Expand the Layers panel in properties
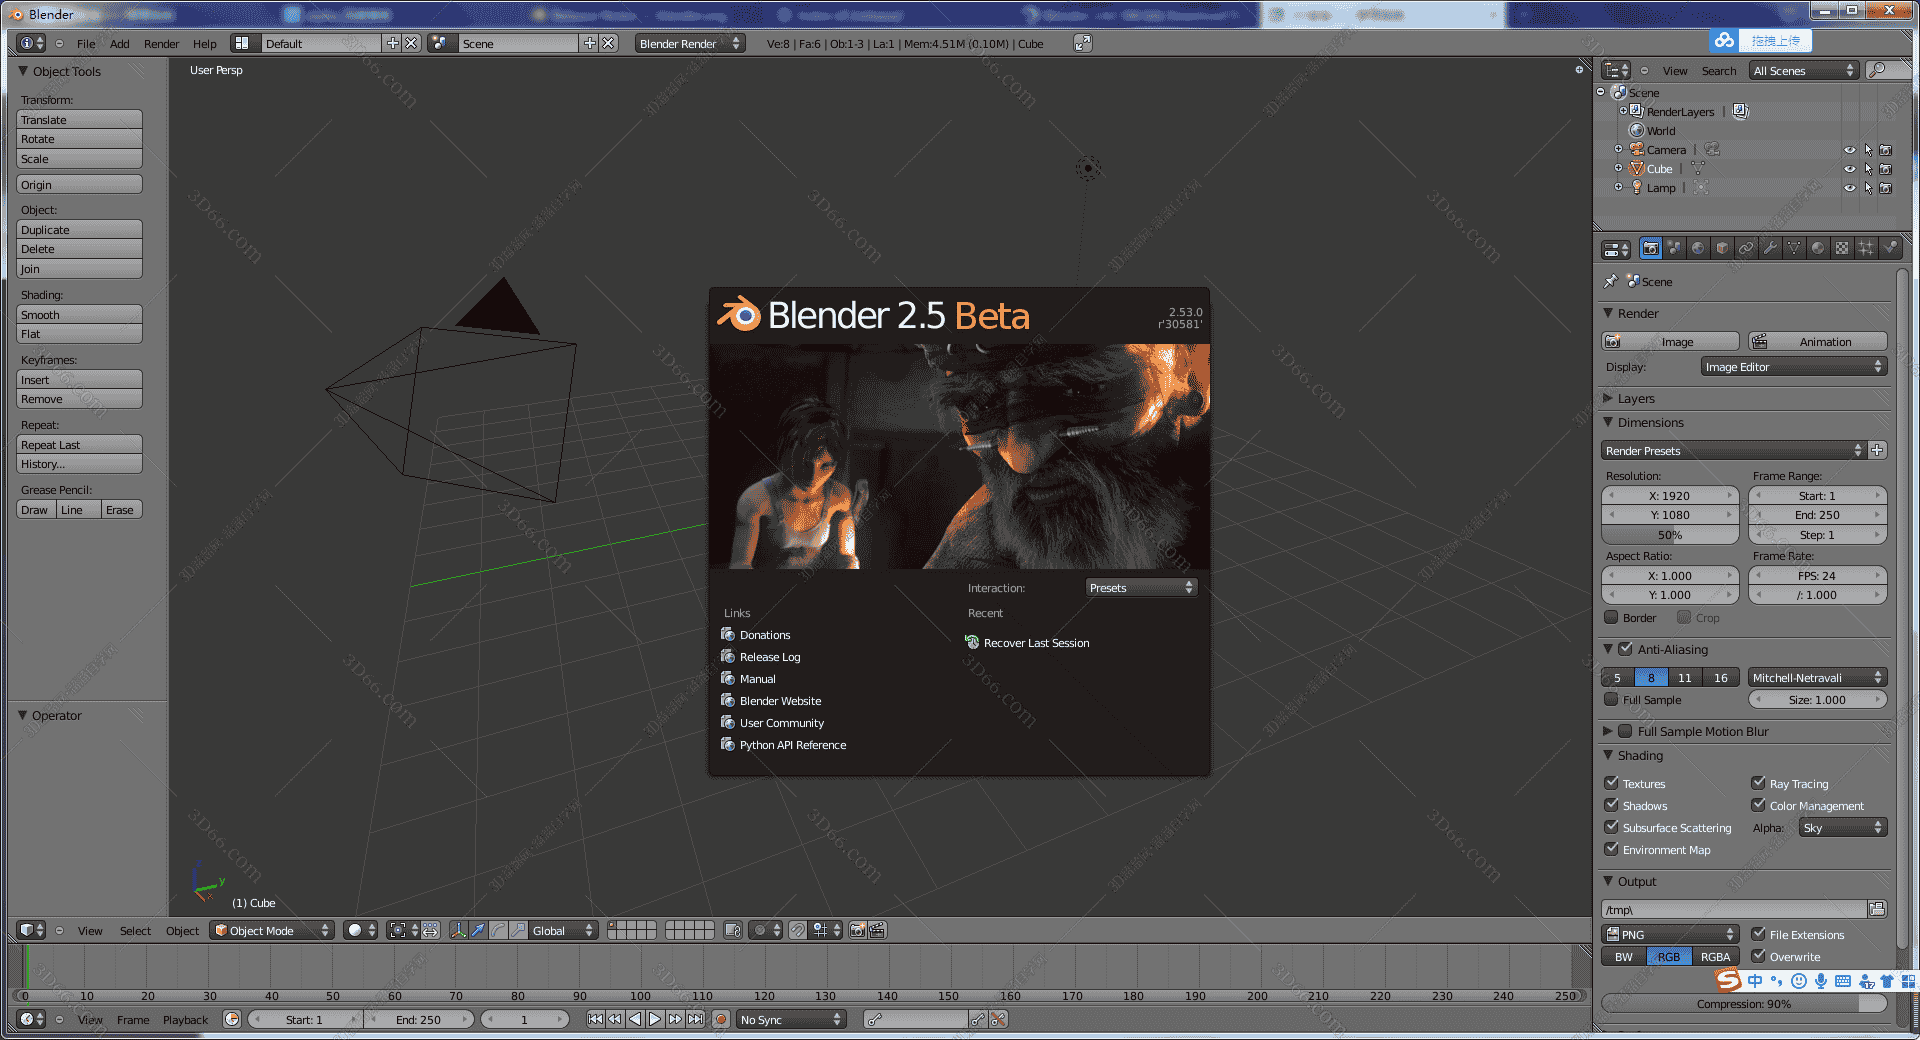 click(1636, 398)
